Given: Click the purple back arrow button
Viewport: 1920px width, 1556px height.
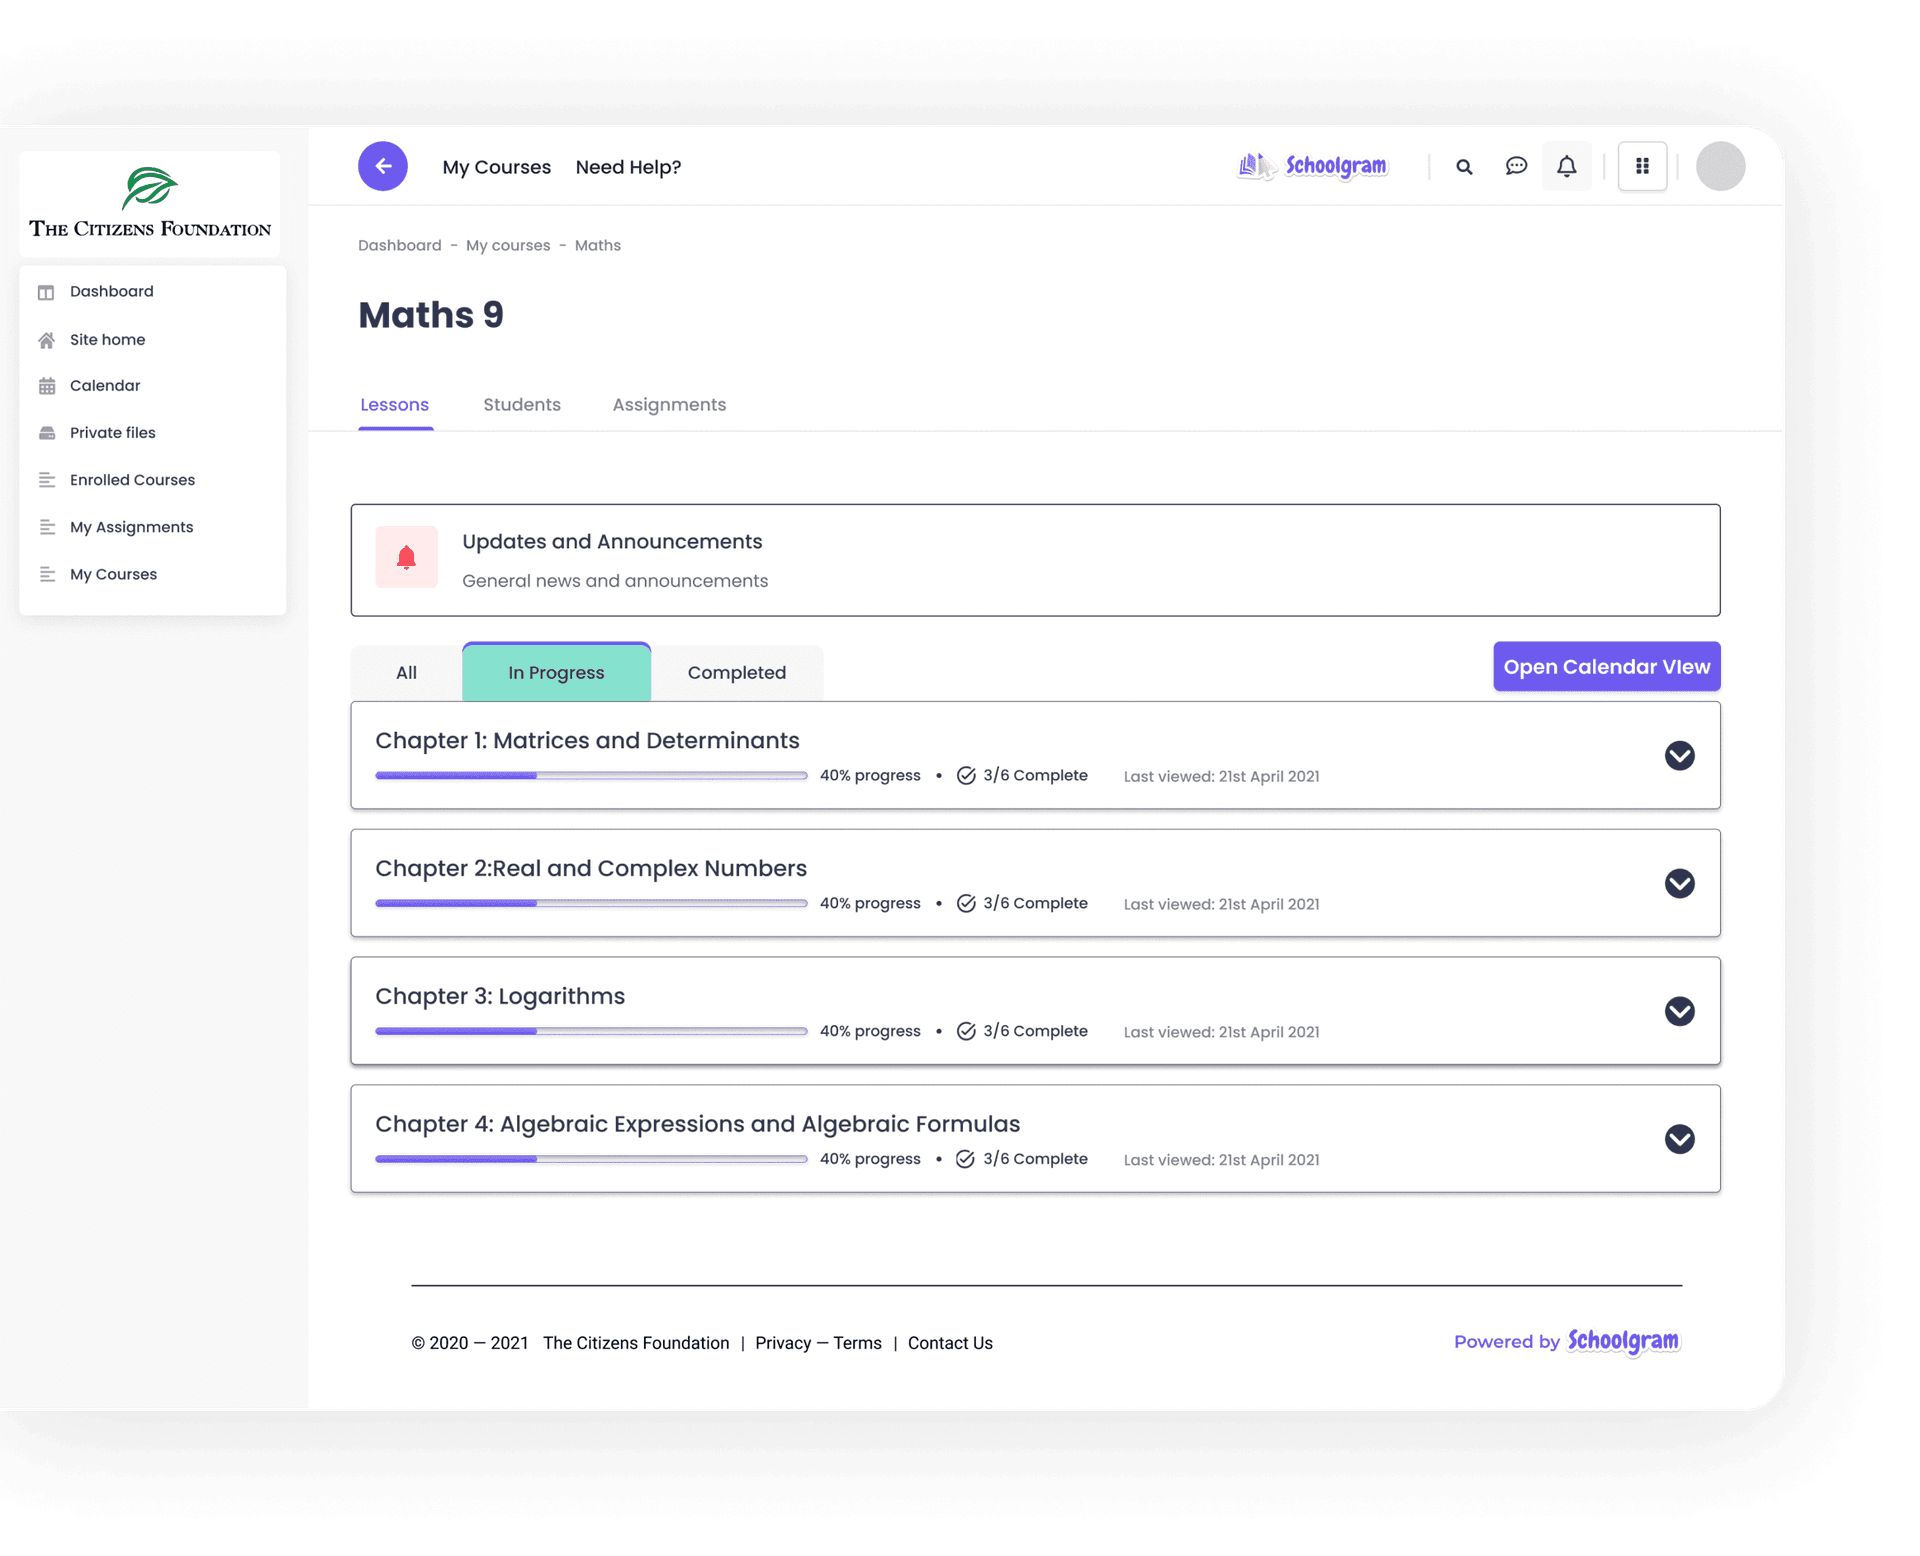Looking at the screenshot, I should 382,166.
